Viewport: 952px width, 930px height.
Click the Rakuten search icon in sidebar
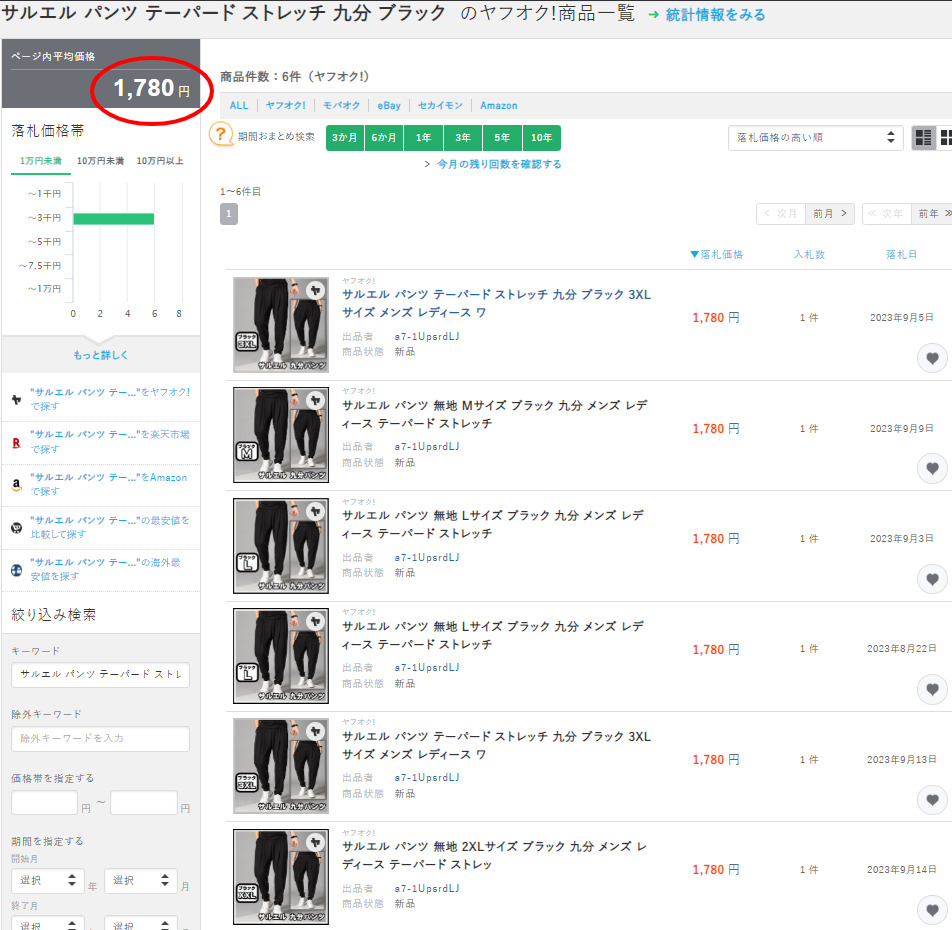(x=16, y=442)
